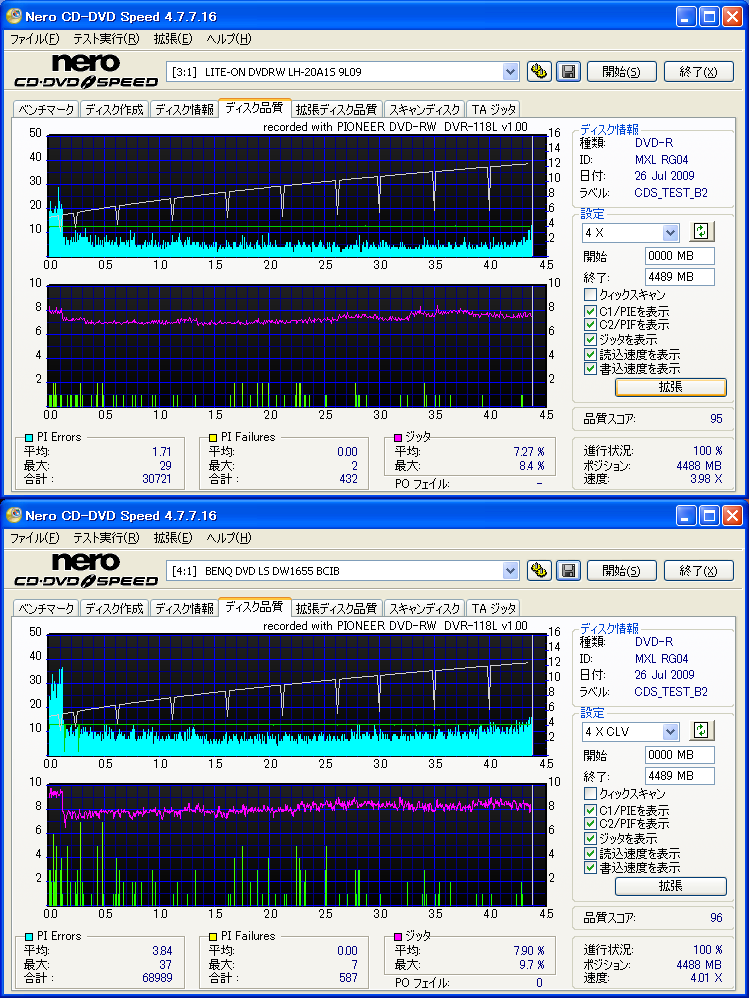Toggle quick scan checkbox in the LITE-ON window
Viewport: 749px width, 998px height.
[x=590, y=295]
